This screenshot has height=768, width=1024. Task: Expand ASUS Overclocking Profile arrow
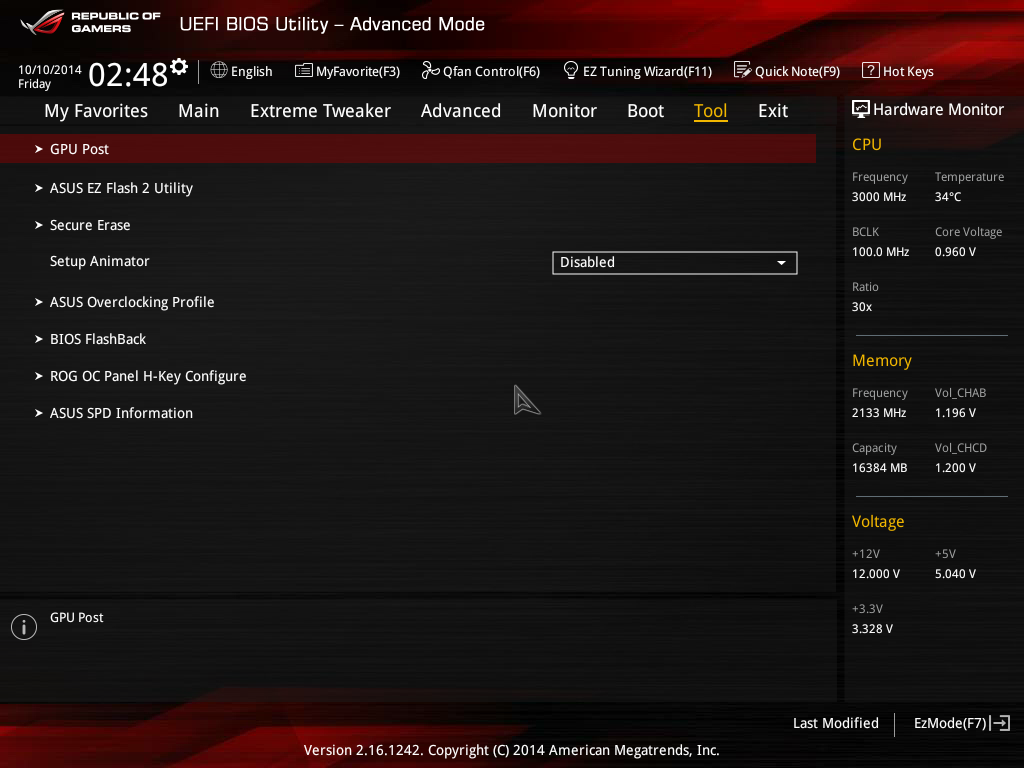click(39, 302)
